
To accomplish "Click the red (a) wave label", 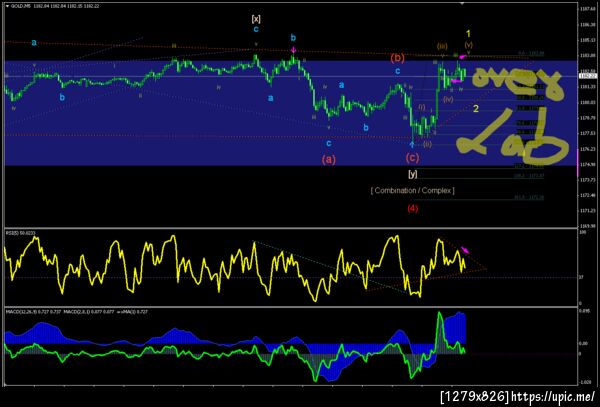I will (329, 159).
